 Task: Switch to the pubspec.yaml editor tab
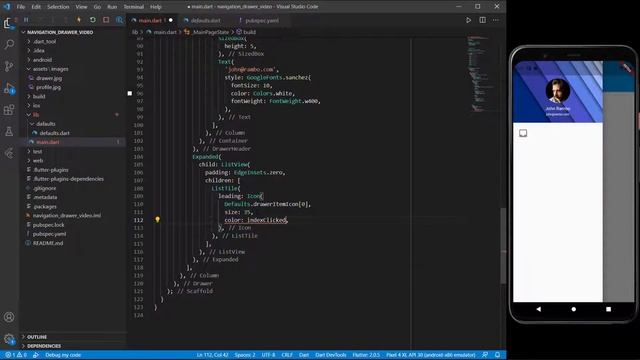[x=262, y=20]
